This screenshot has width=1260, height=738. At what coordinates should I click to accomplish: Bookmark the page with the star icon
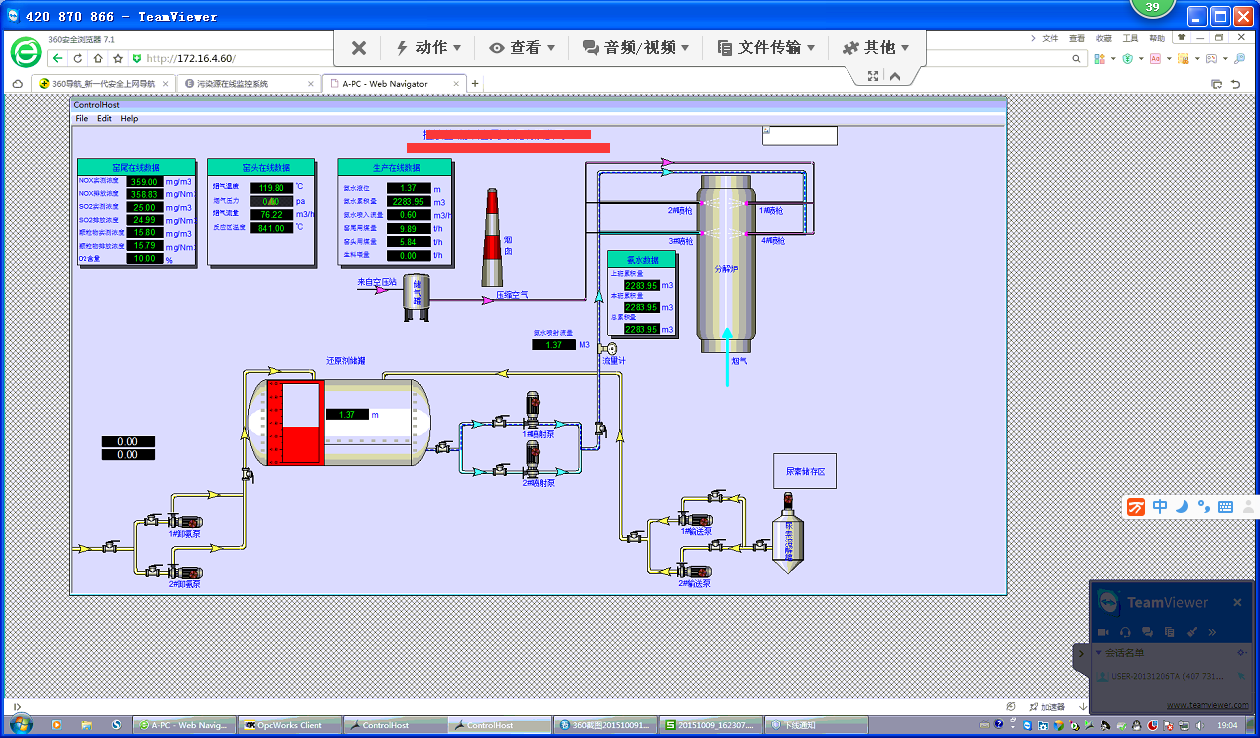pos(118,58)
